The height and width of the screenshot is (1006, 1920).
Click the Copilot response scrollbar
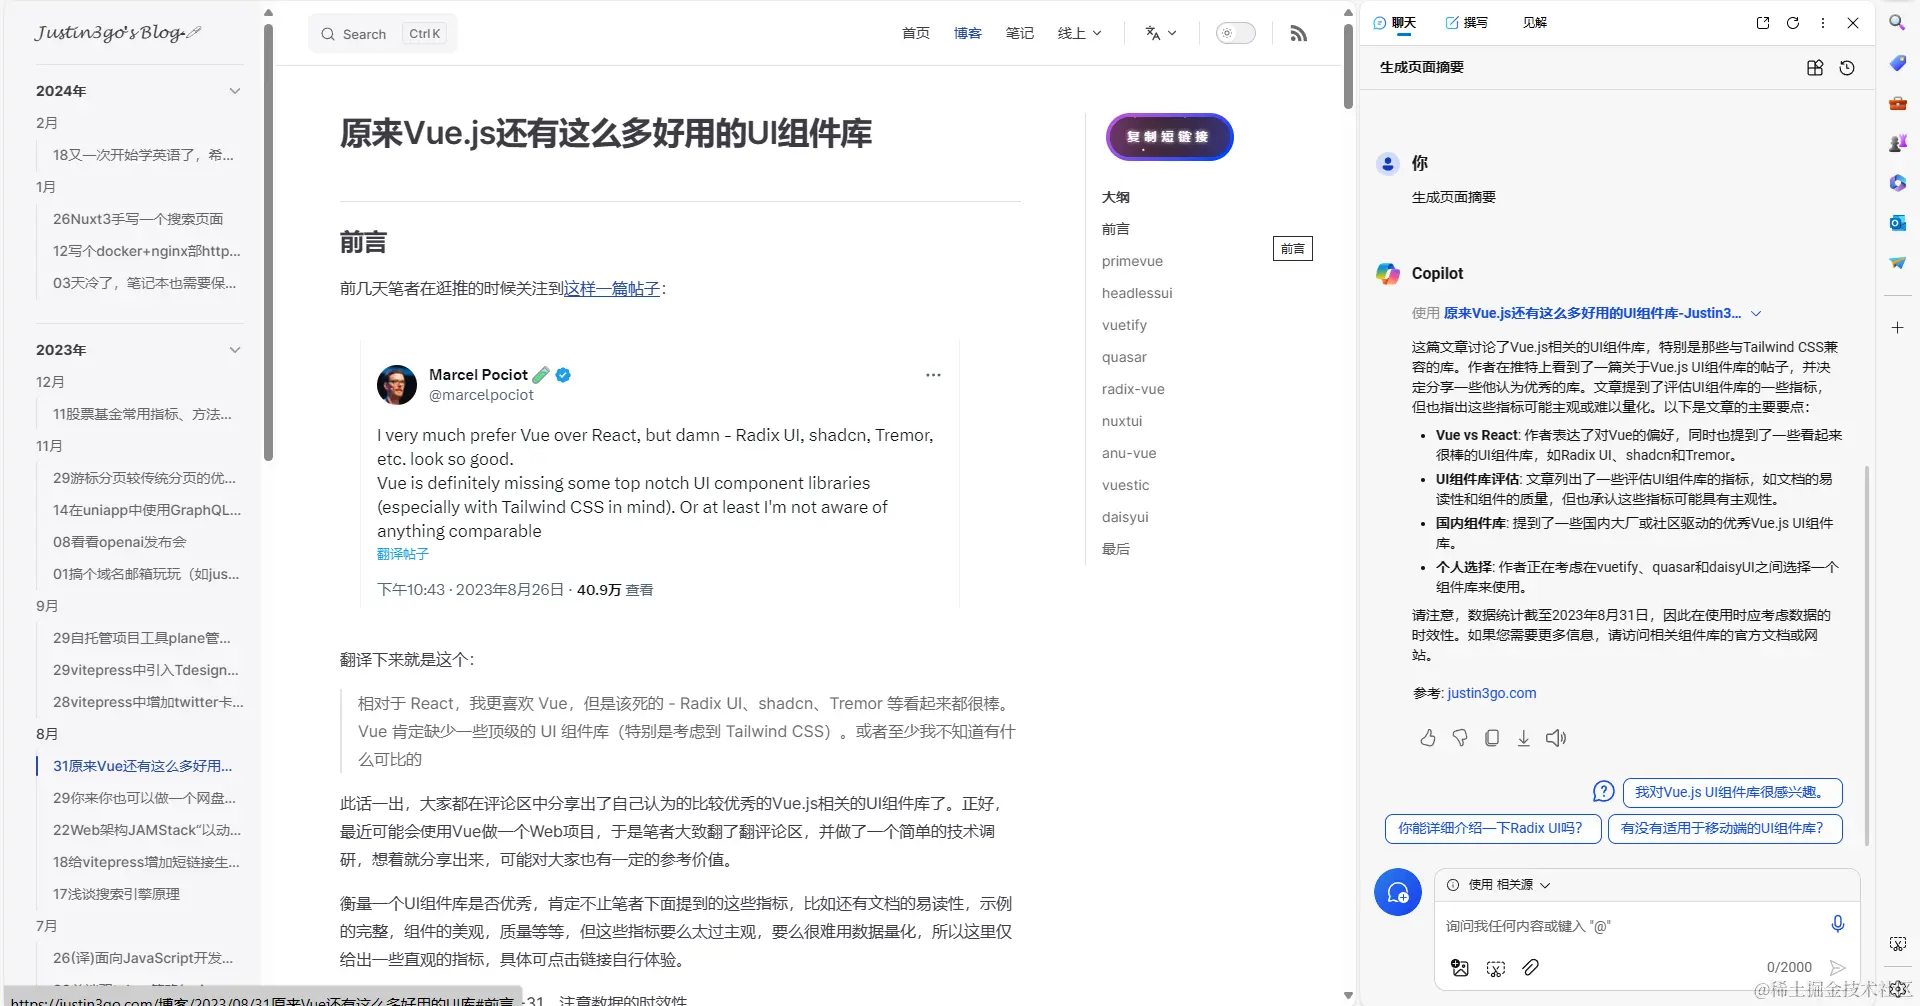1866,655
